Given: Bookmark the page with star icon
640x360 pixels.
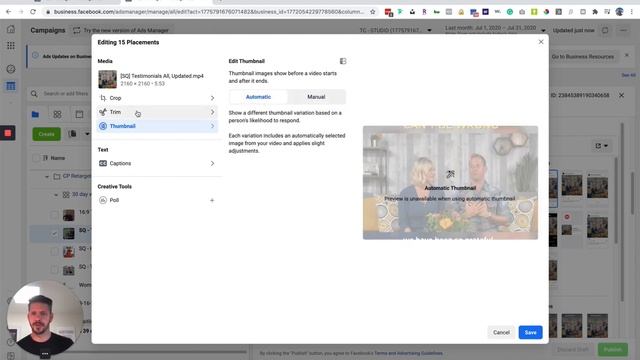Looking at the screenshot, I should (x=373, y=12).
